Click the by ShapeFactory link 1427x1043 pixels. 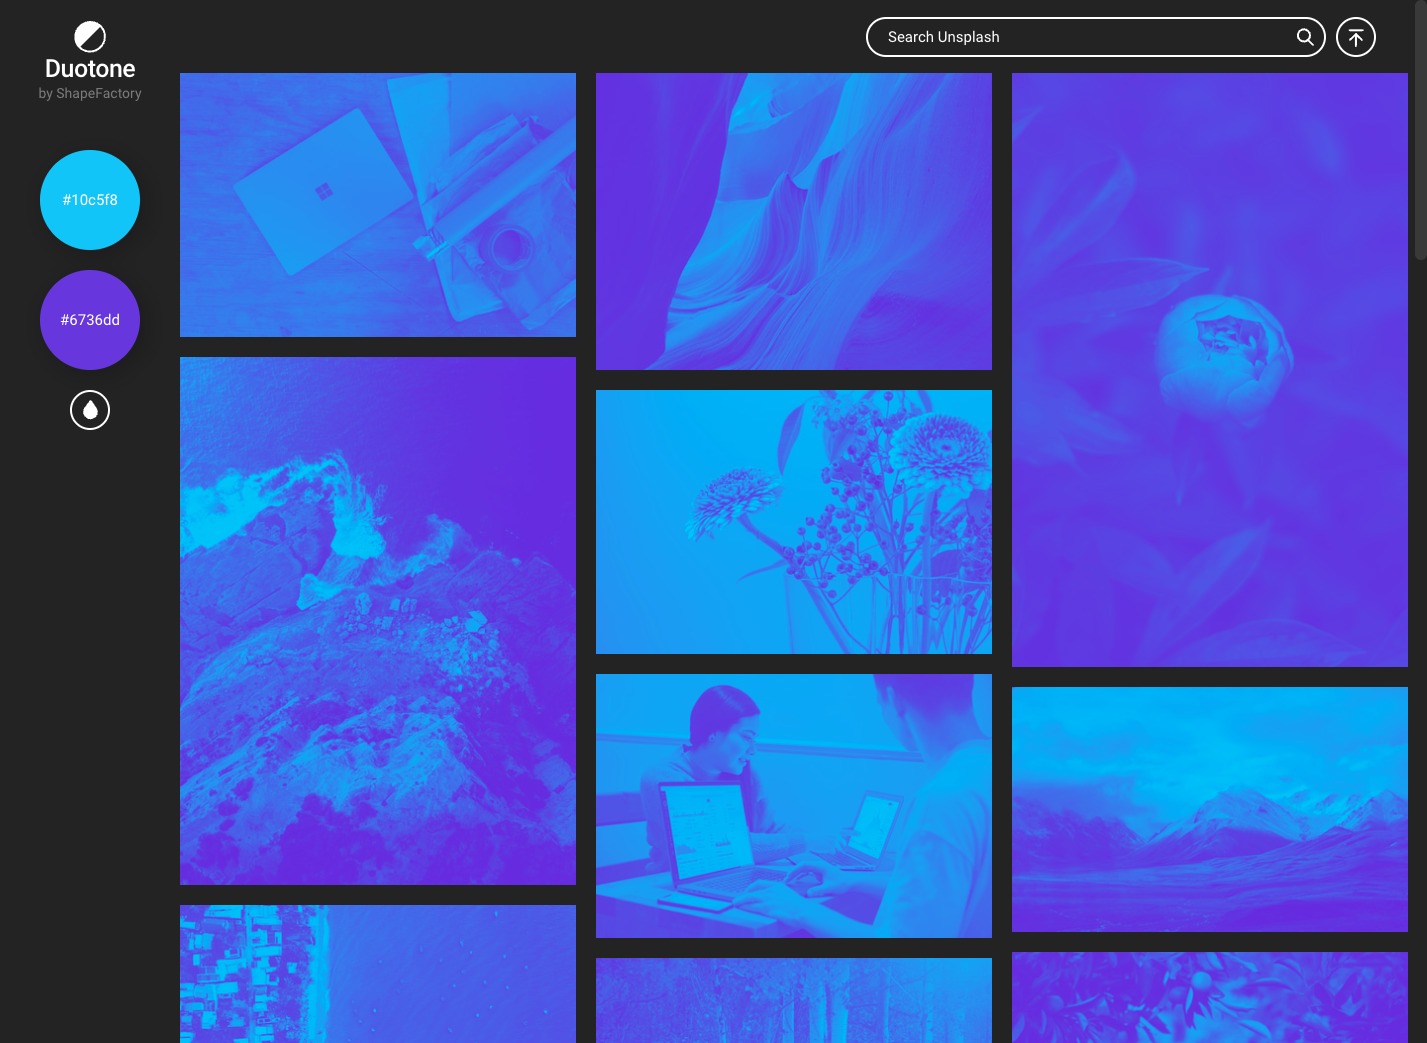(x=90, y=93)
